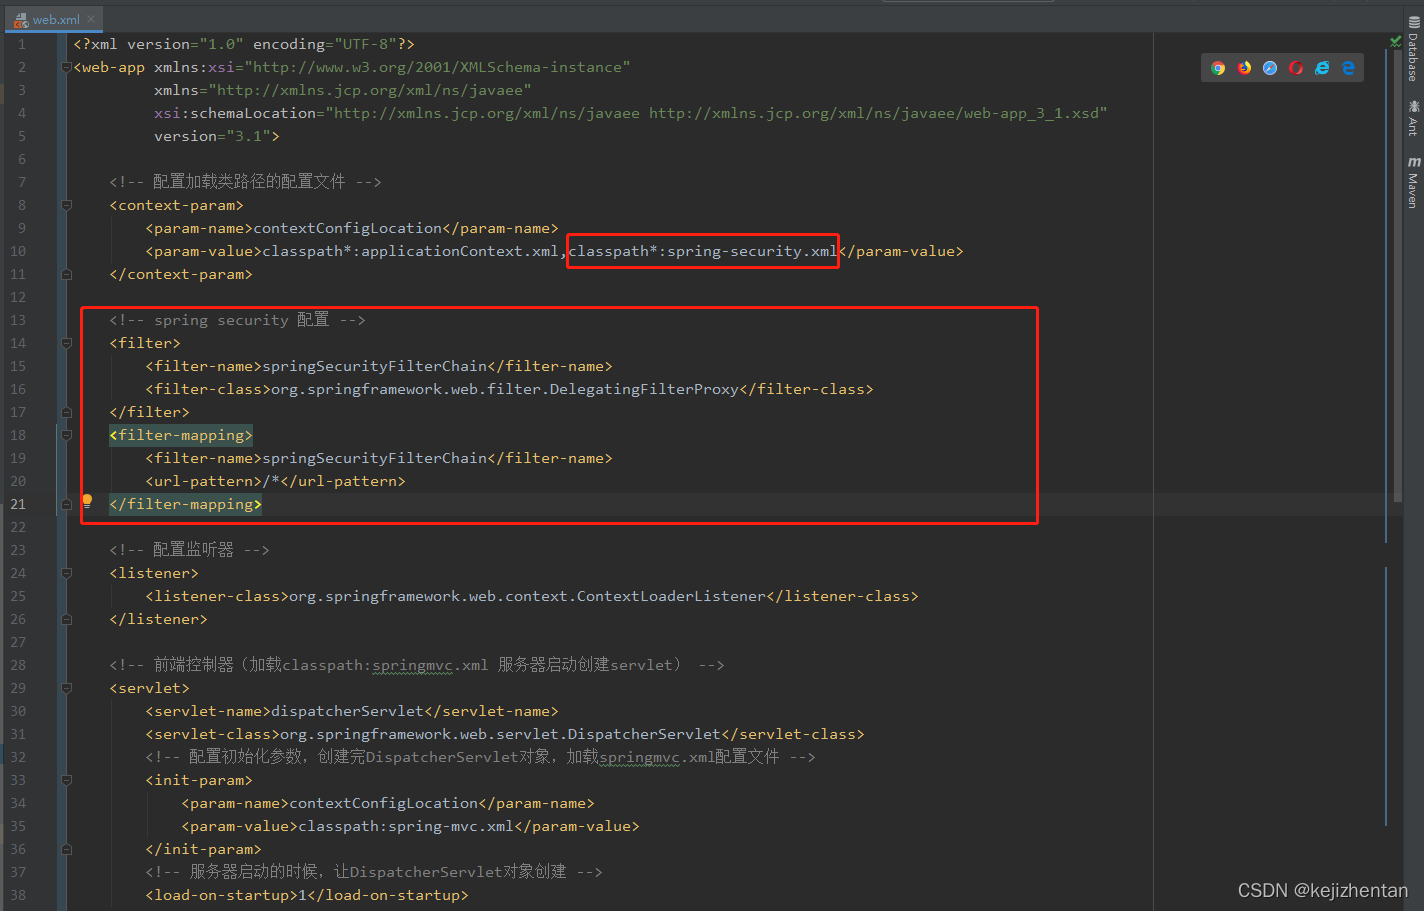Click fold marker at closing context-param tag
The width and height of the screenshot is (1424, 911).
(66, 274)
